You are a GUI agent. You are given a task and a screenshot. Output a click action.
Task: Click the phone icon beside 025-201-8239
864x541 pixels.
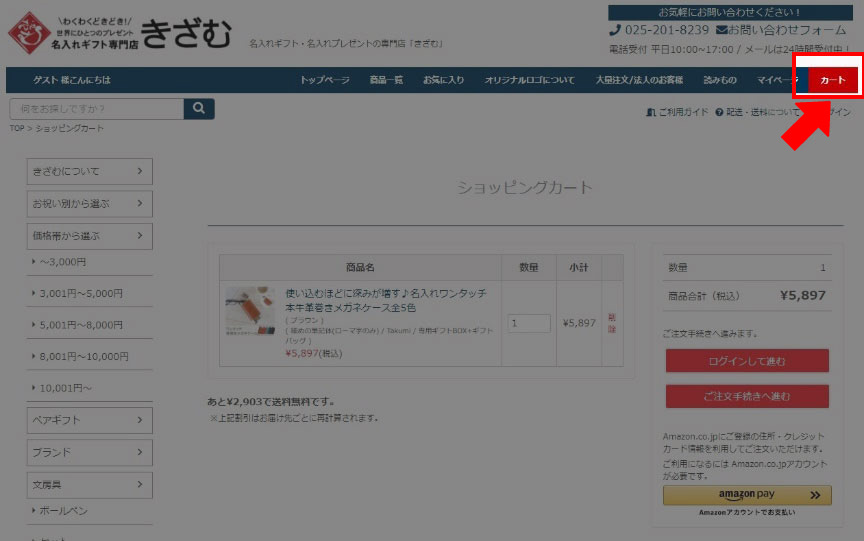tap(615, 30)
